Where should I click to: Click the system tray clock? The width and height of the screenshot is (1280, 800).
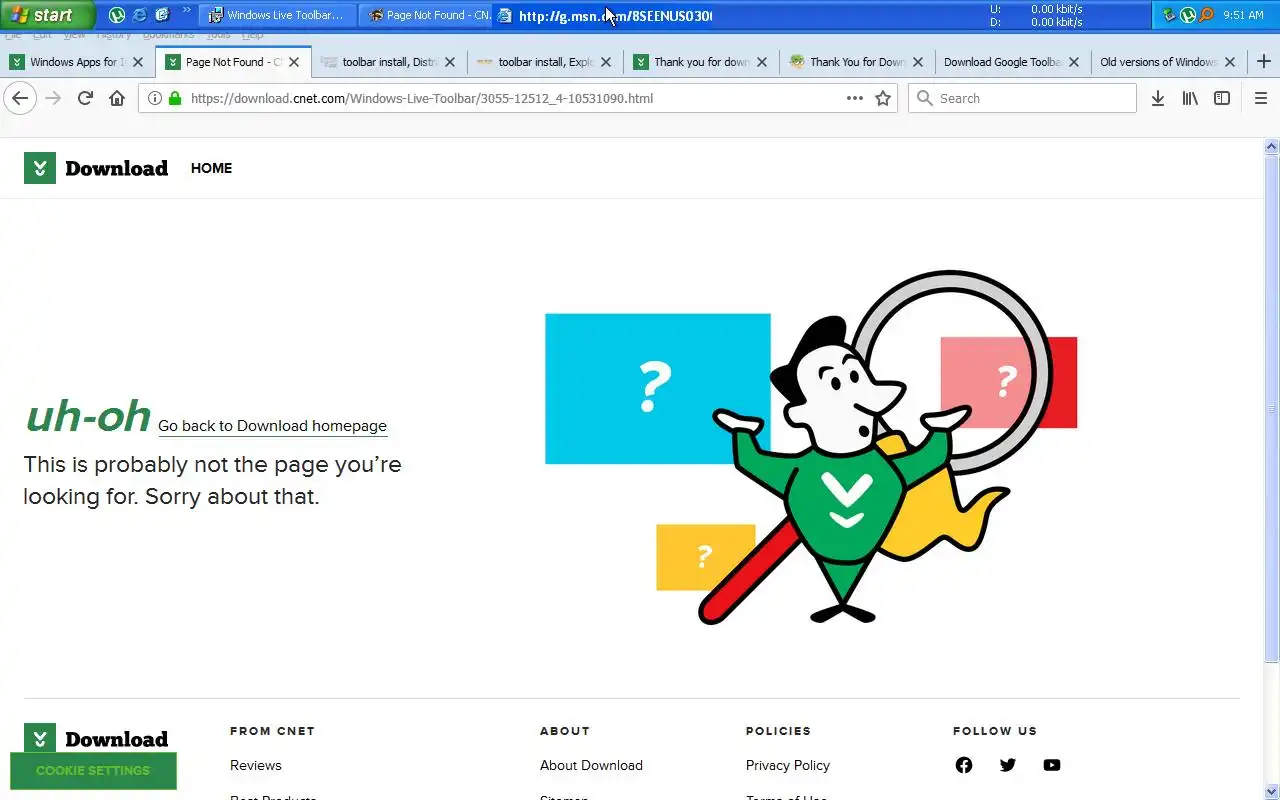pos(1243,15)
